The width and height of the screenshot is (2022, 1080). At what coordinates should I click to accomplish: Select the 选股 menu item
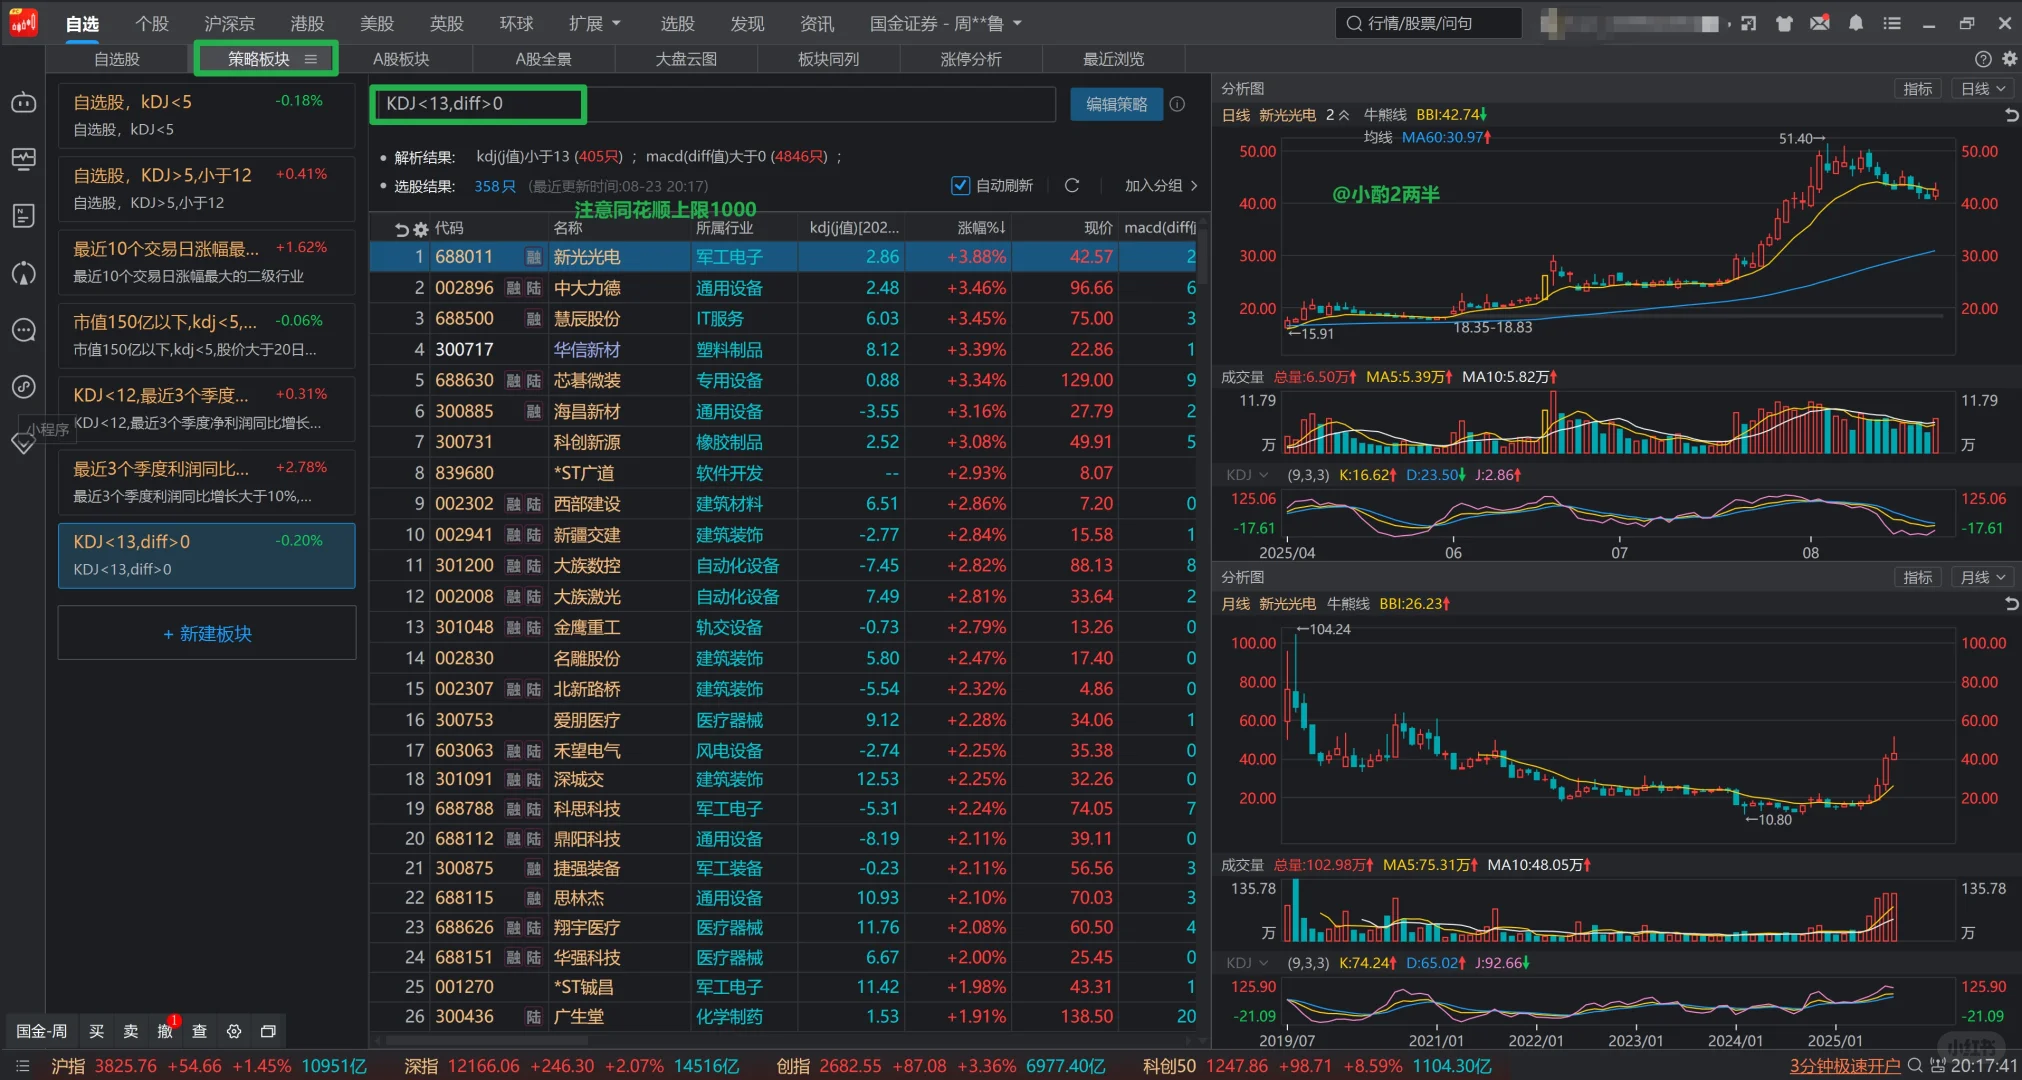677,23
